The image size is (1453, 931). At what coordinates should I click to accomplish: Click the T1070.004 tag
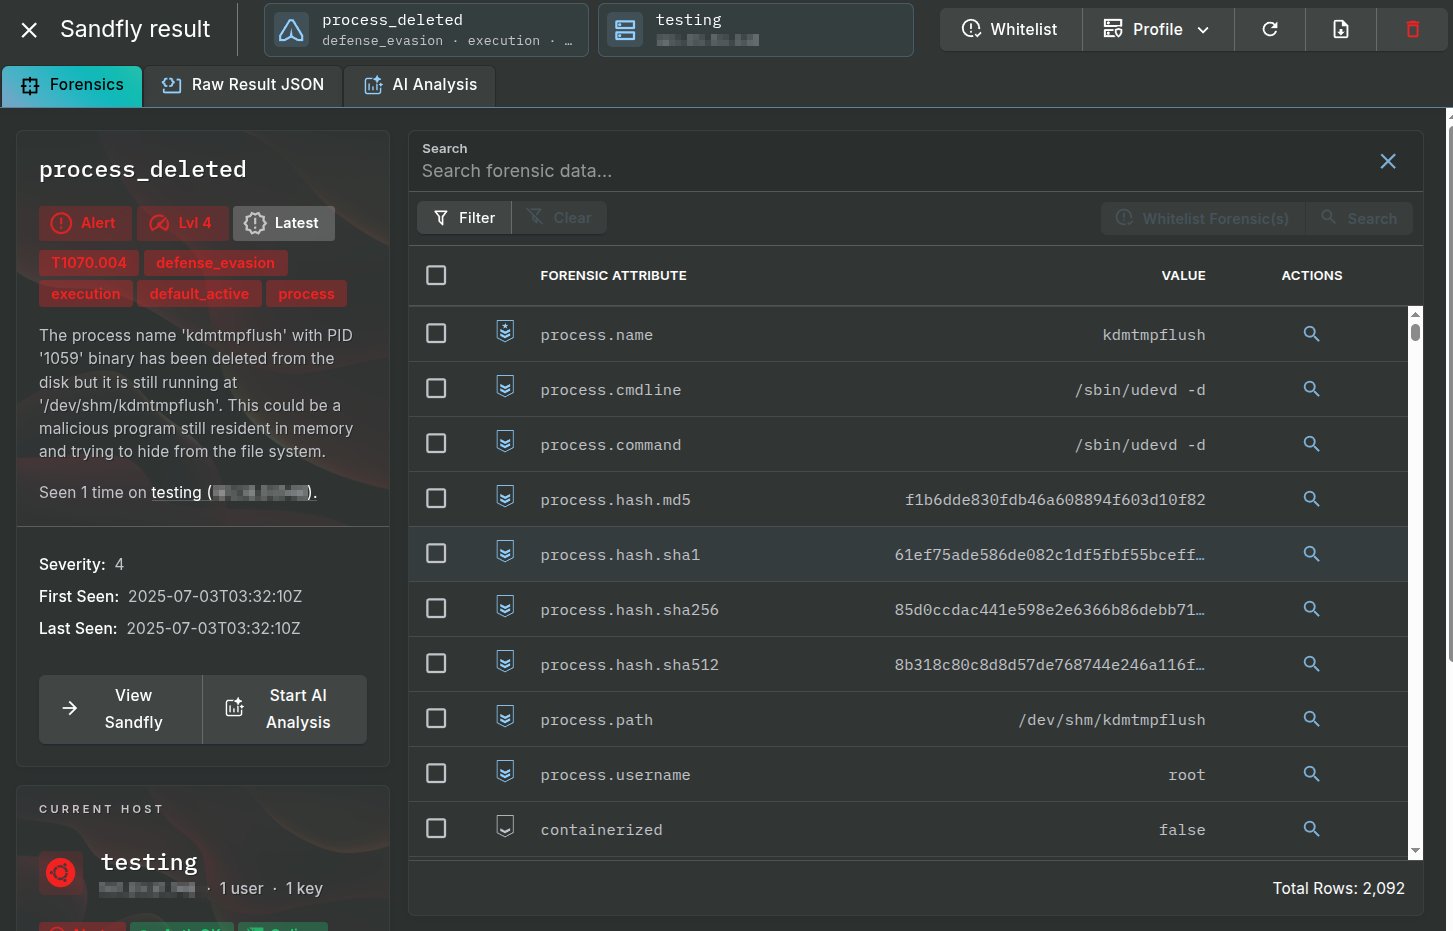pos(89,263)
